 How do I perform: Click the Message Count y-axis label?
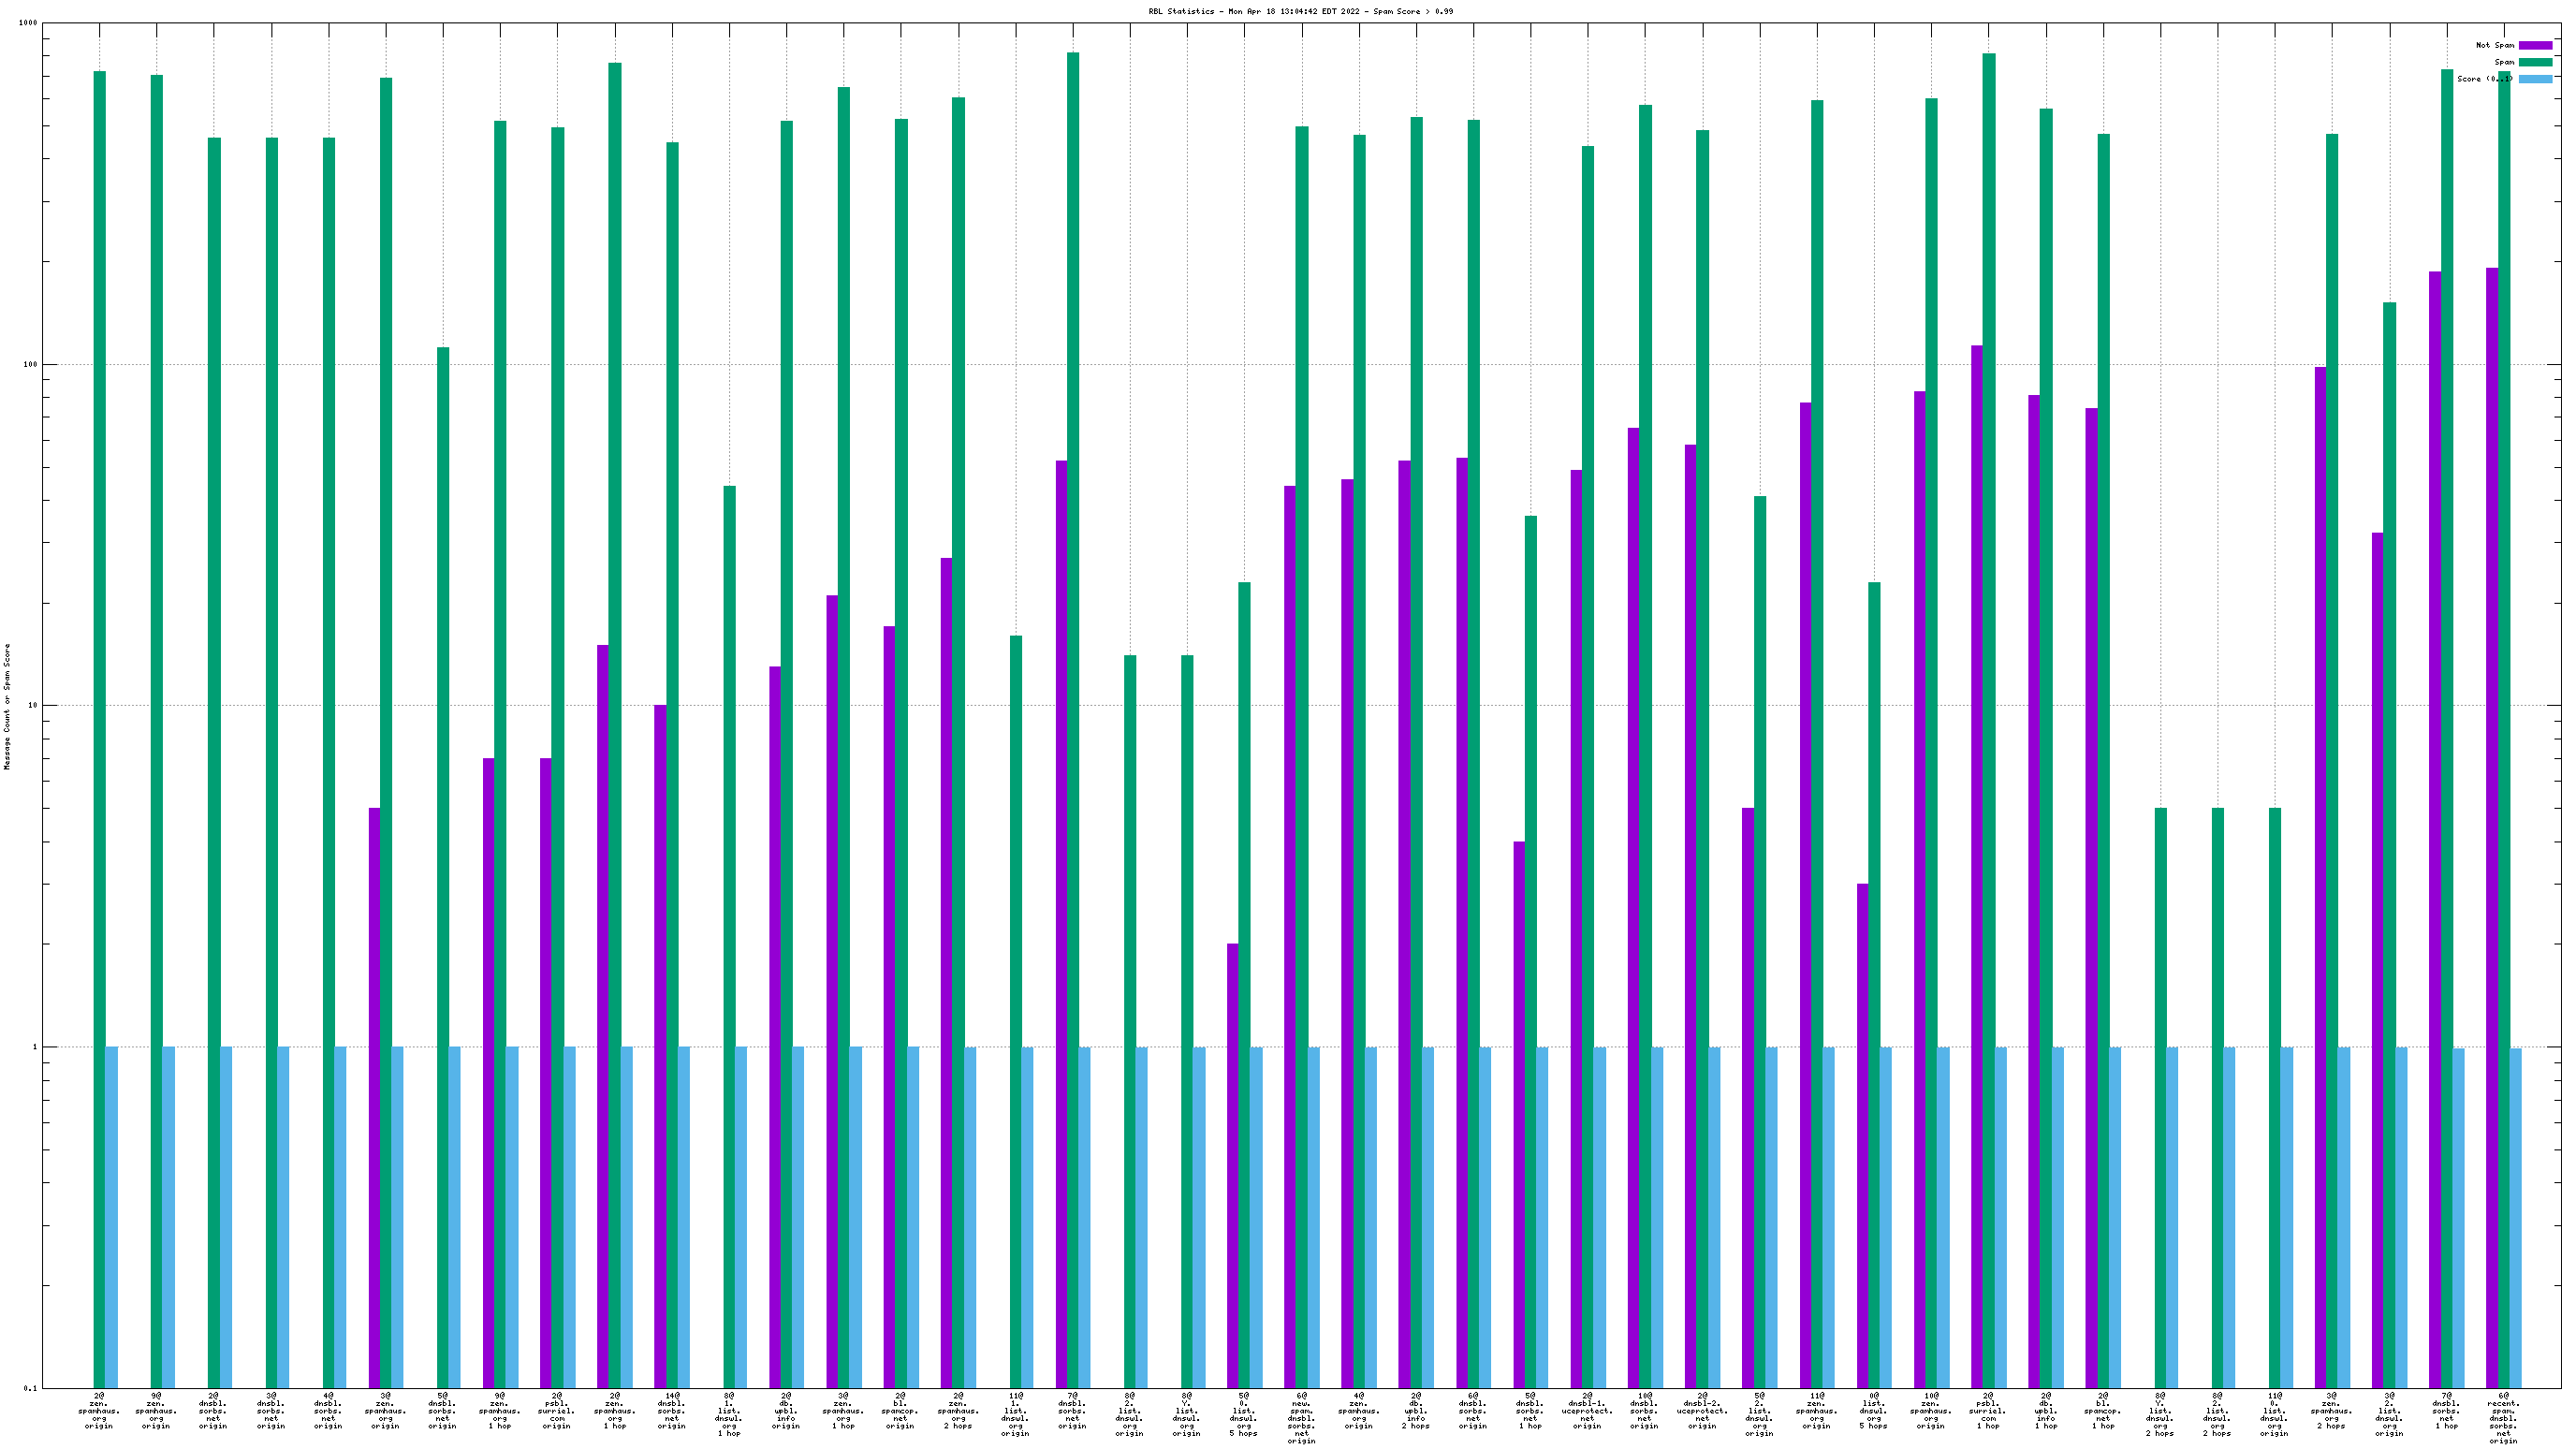click(x=8, y=706)
